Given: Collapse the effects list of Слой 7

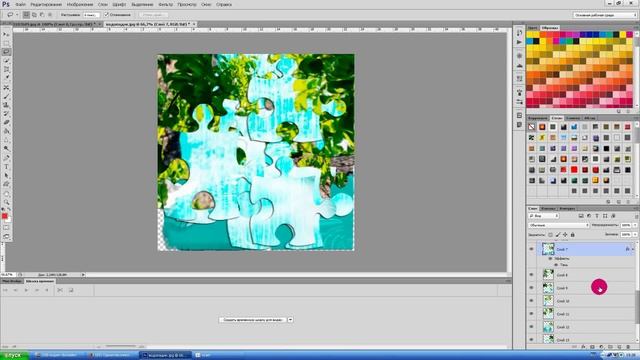Looking at the screenshot, I should pyautogui.click(x=633, y=249).
